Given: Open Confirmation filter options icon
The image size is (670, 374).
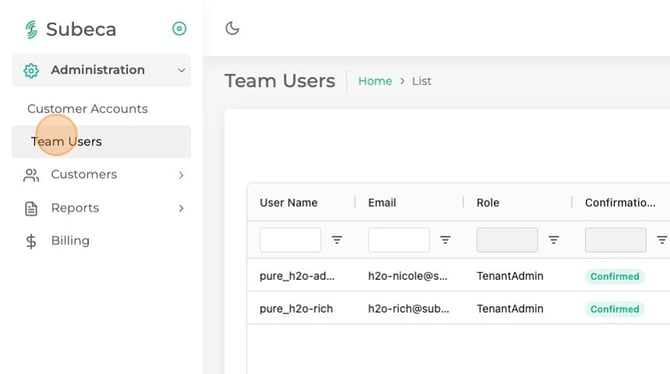Looking at the screenshot, I should coord(662,240).
